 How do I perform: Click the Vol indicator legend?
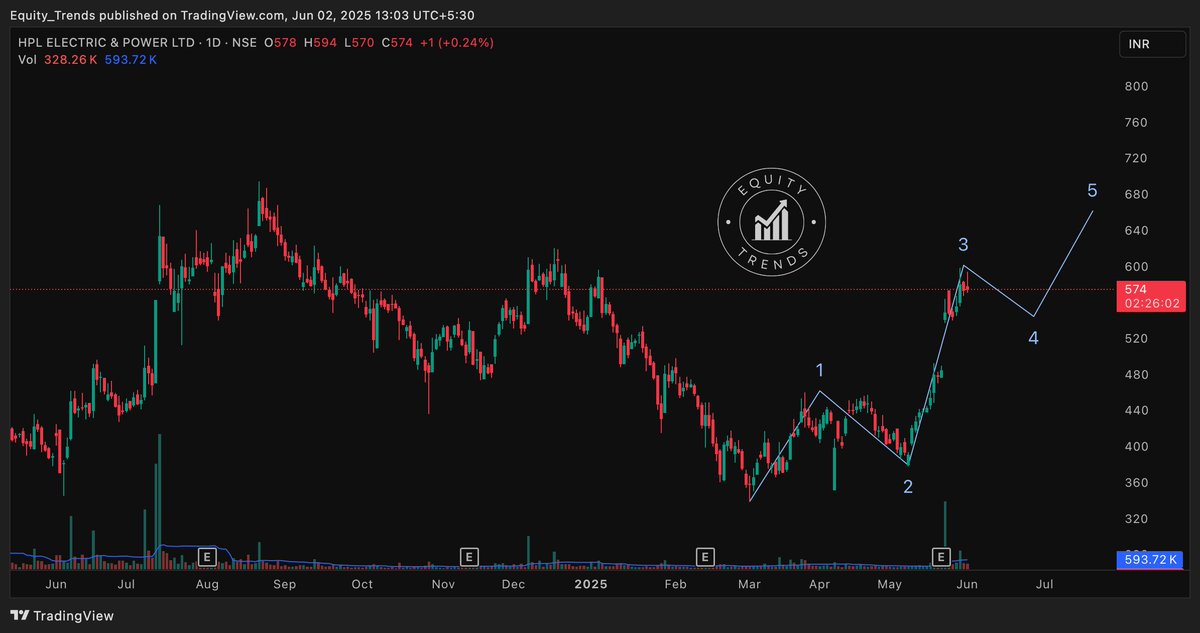(x=27, y=60)
